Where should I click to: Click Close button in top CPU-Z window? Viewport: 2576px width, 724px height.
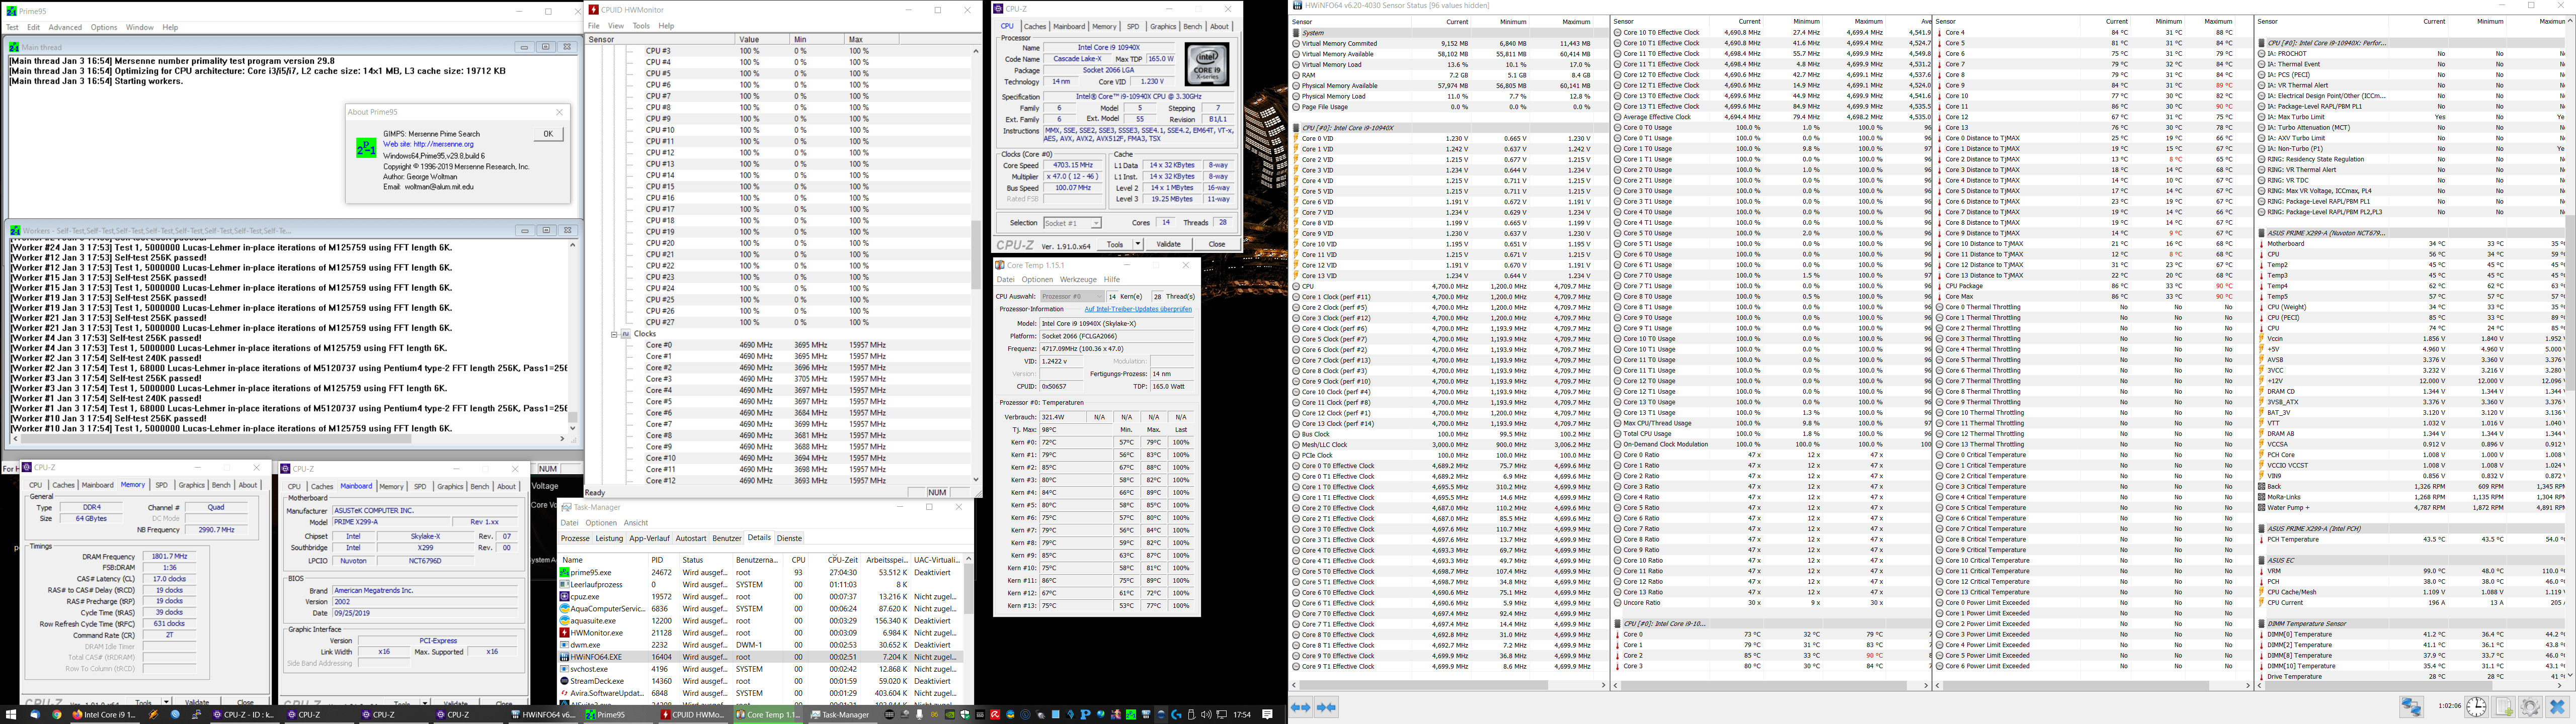click(1217, 244)
